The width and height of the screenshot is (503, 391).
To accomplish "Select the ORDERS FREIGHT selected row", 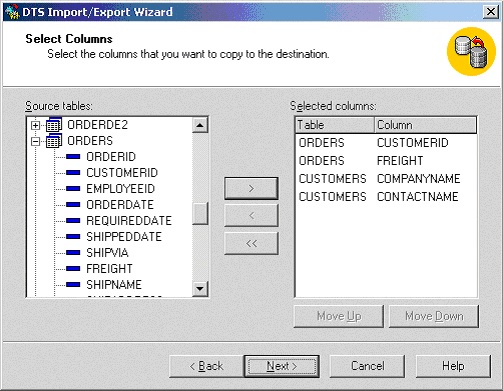I will point(386,161).
